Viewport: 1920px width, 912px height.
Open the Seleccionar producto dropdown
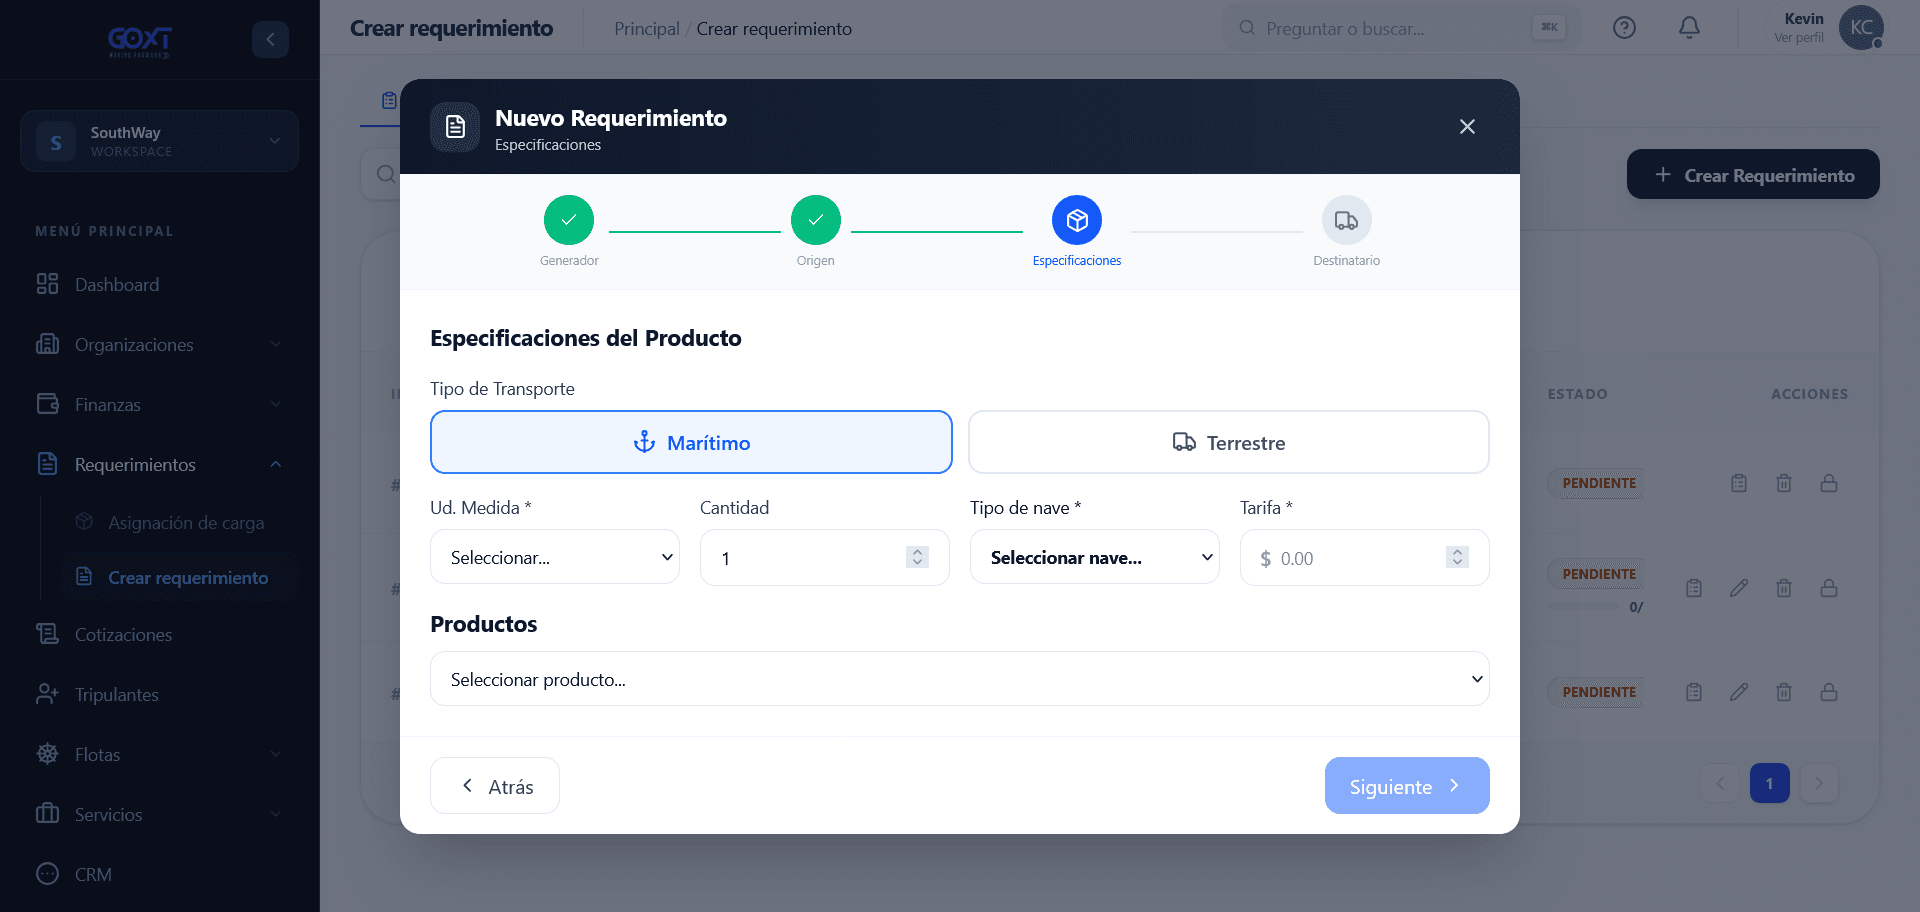[x=960, y=679]
